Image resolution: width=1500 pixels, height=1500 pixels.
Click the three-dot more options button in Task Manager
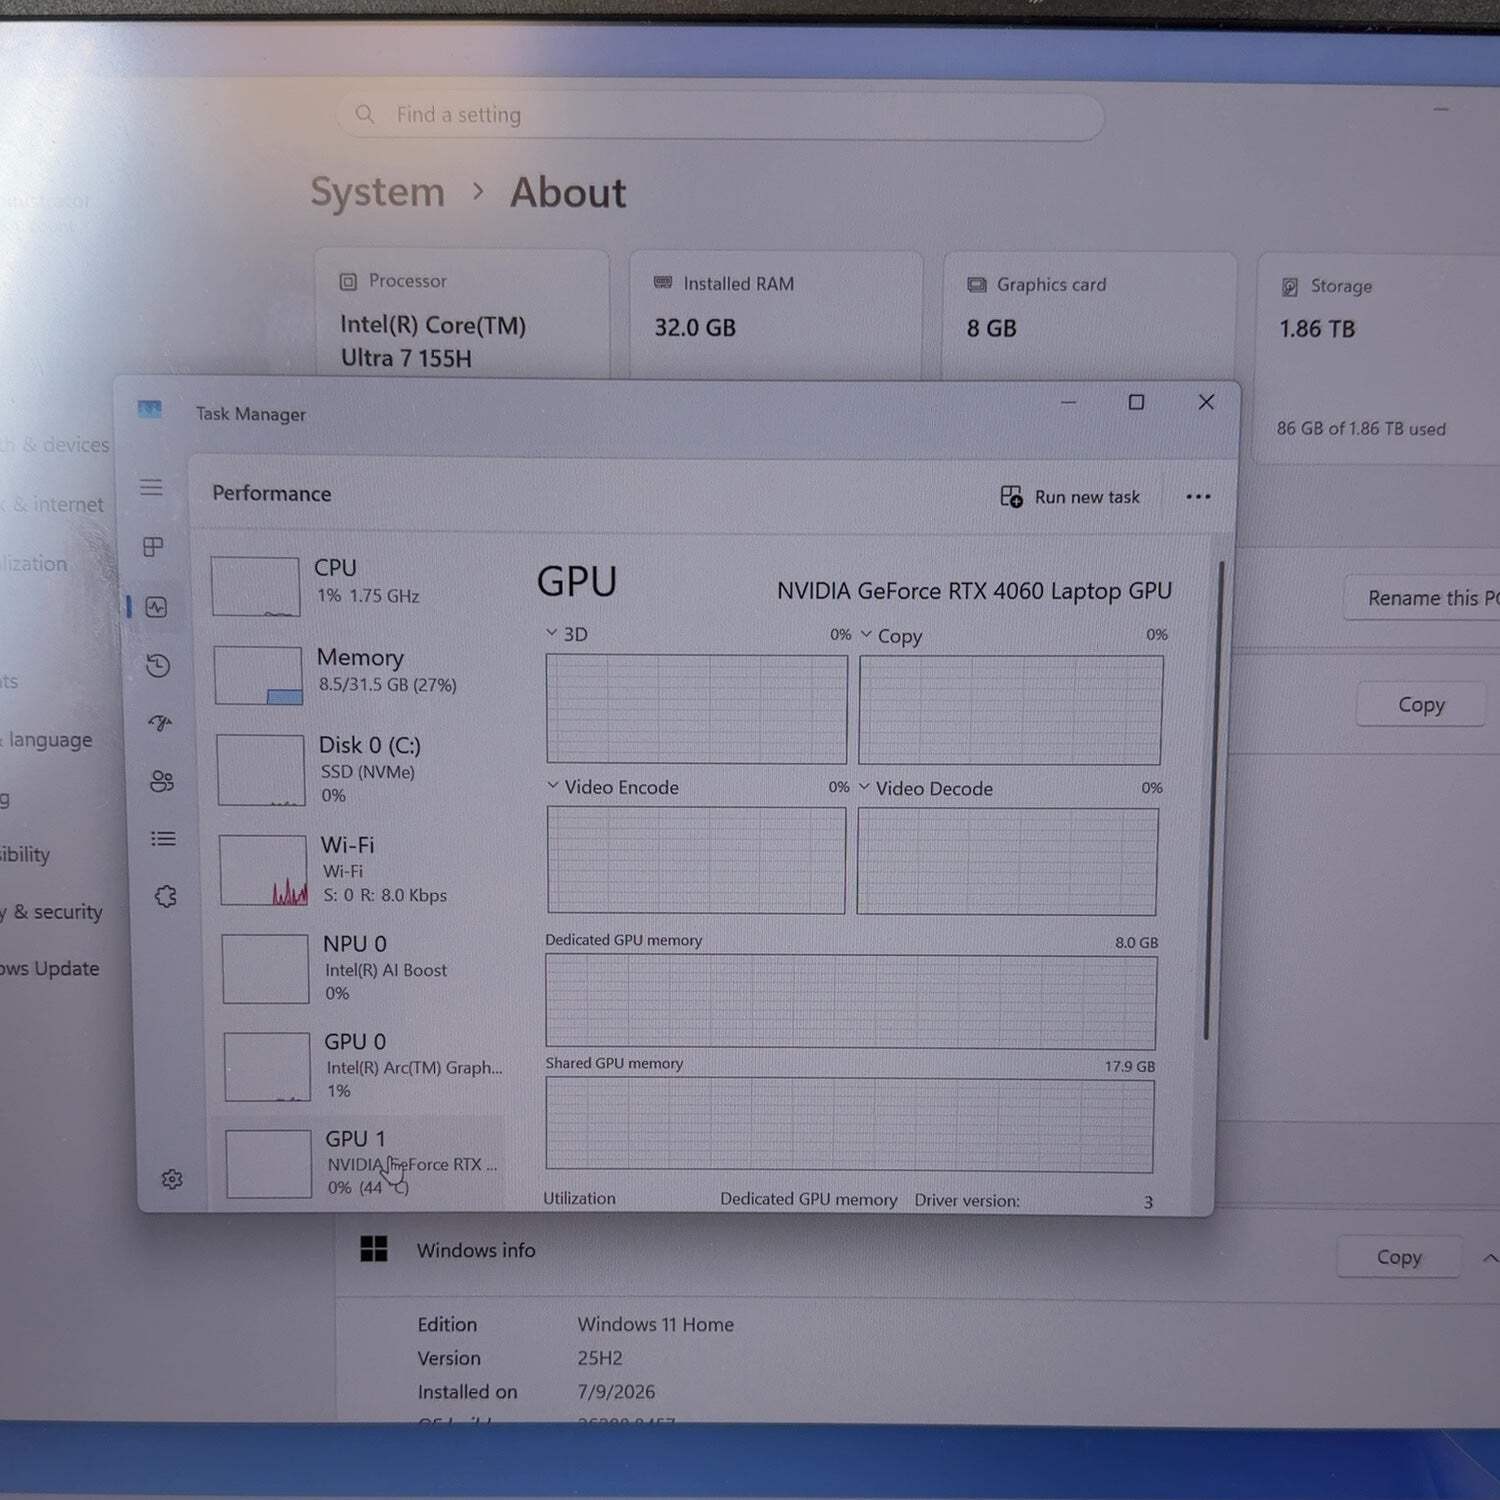point(1198,497)
